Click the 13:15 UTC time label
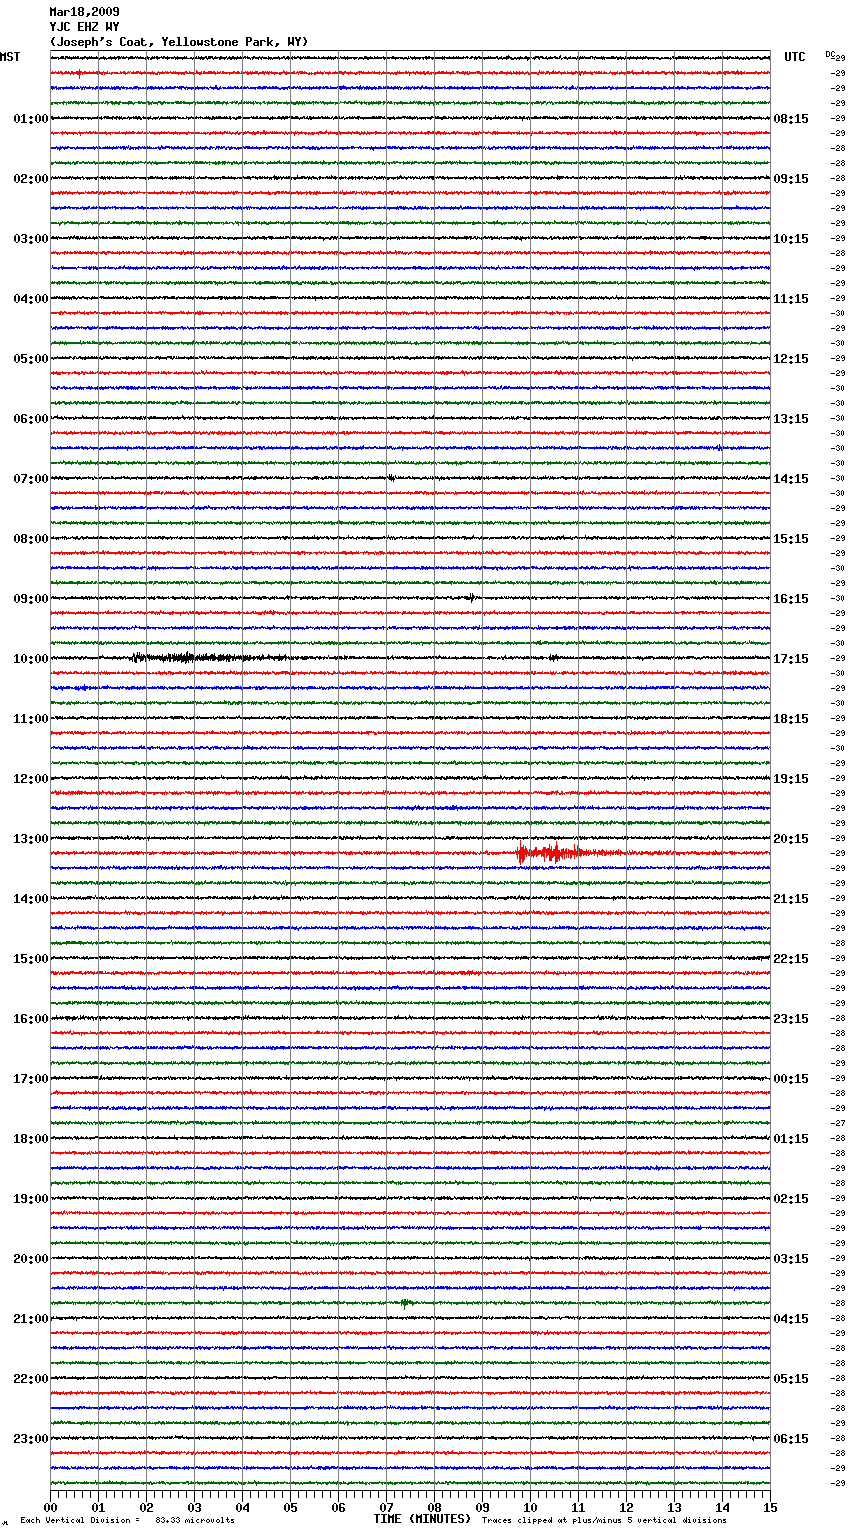 pyautogui.click(x=791, y=419)
